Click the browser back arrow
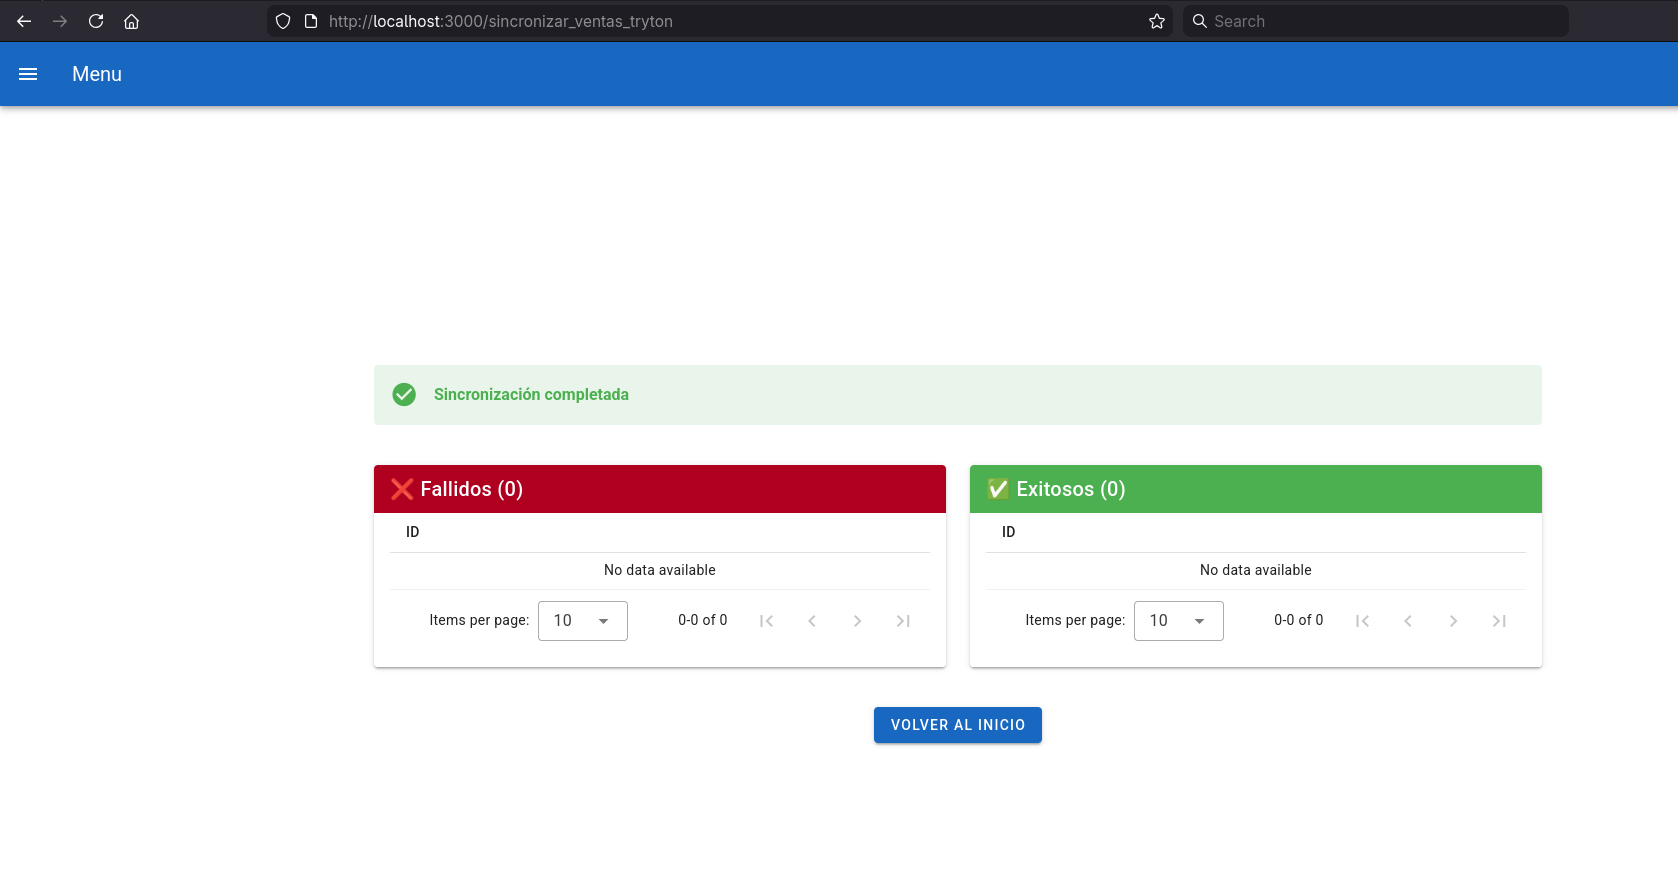Viewport: 1678px width, 883px height. (x=24, y=21)
